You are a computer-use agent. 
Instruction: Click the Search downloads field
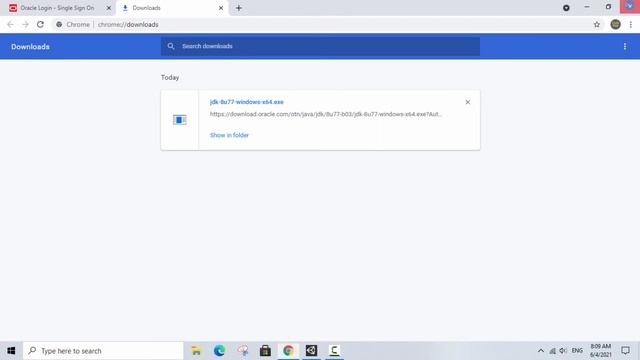[320, 46]
